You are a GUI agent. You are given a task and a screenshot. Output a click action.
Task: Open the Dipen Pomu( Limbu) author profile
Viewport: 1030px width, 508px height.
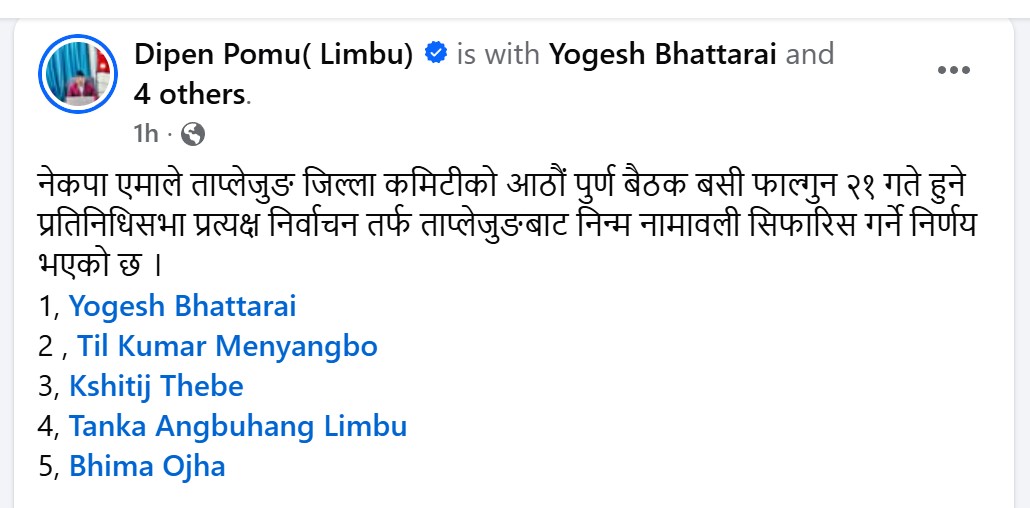point(273,54)
